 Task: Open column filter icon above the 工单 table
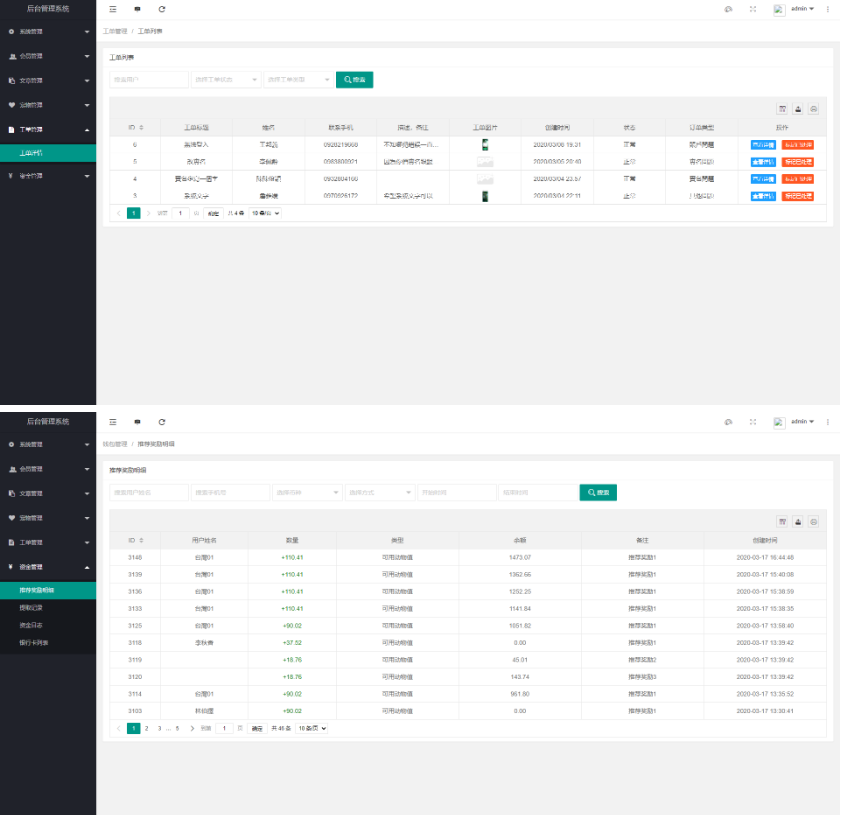(x=782, y=109)
